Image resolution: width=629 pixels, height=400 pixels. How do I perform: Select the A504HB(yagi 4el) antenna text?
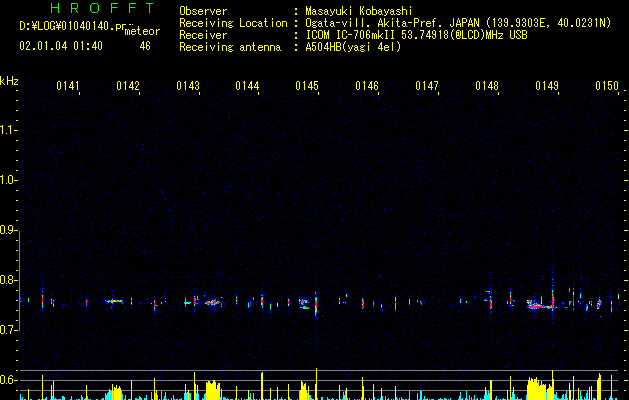[353, 47]
